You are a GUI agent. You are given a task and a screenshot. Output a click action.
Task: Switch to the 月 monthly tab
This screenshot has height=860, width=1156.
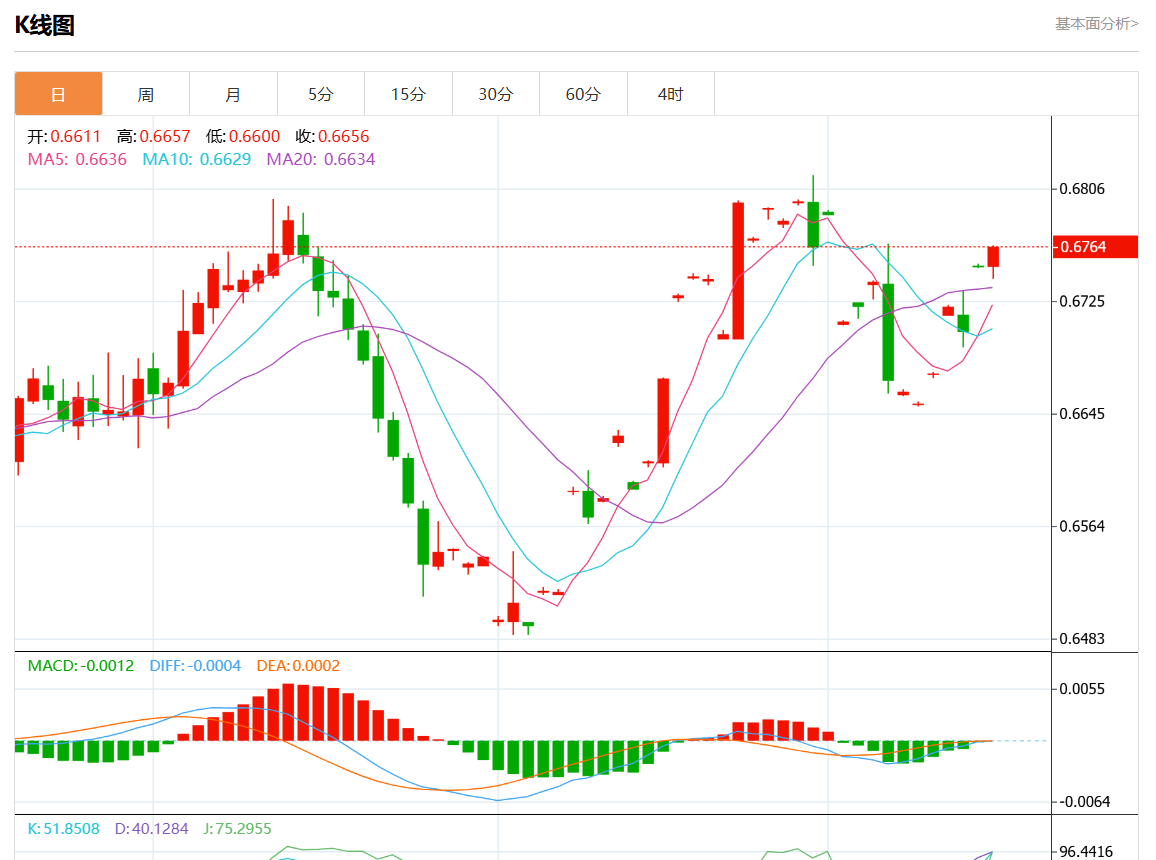coord(233,94)
